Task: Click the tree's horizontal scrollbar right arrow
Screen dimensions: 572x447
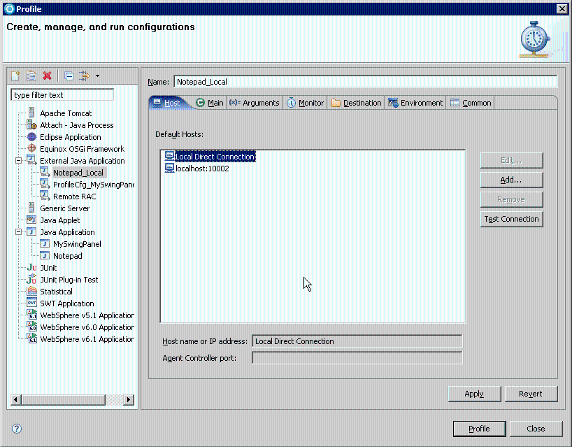Action: coord(128,400)
